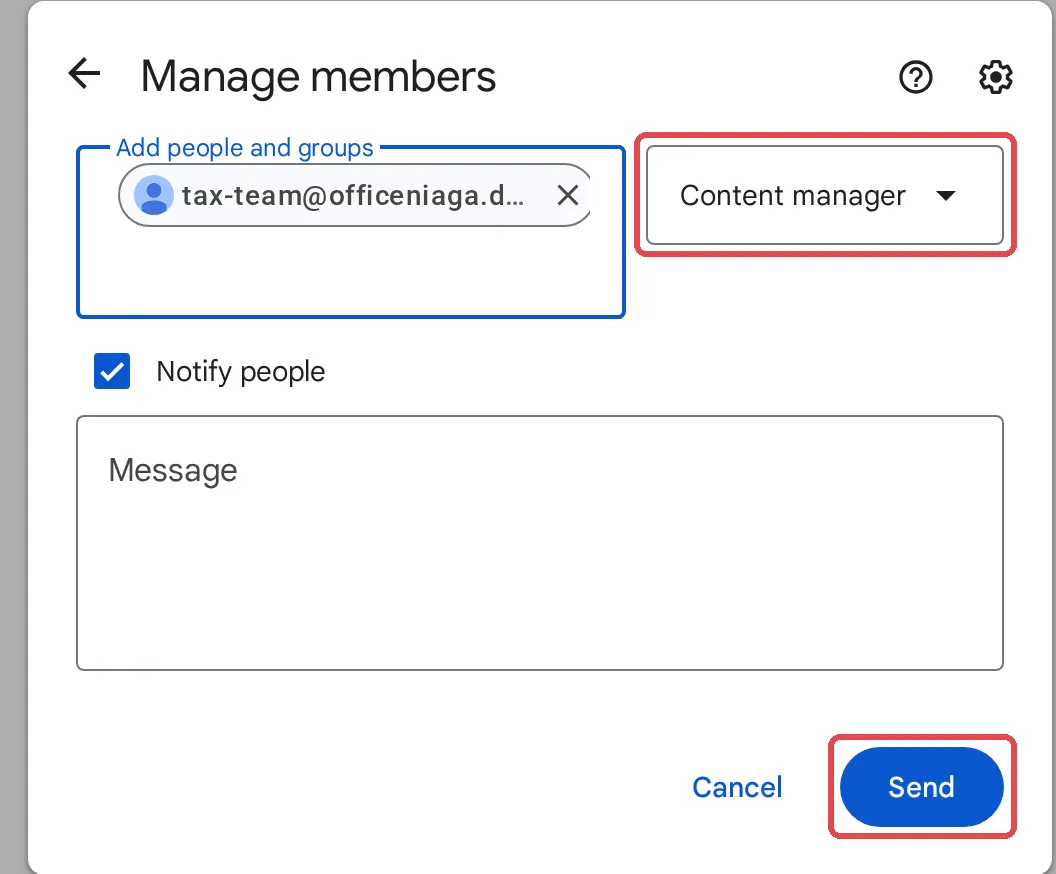Open settings via the gear icon
This screenshot has height=874, width=1056.
(995, 77)
